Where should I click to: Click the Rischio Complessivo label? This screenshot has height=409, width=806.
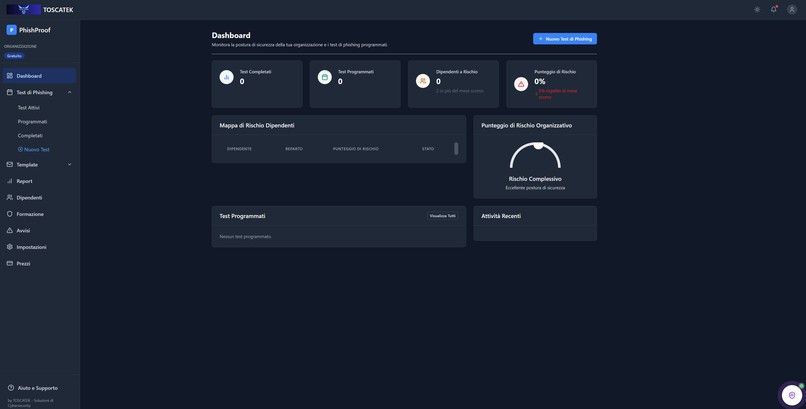(x=535, y=179)
